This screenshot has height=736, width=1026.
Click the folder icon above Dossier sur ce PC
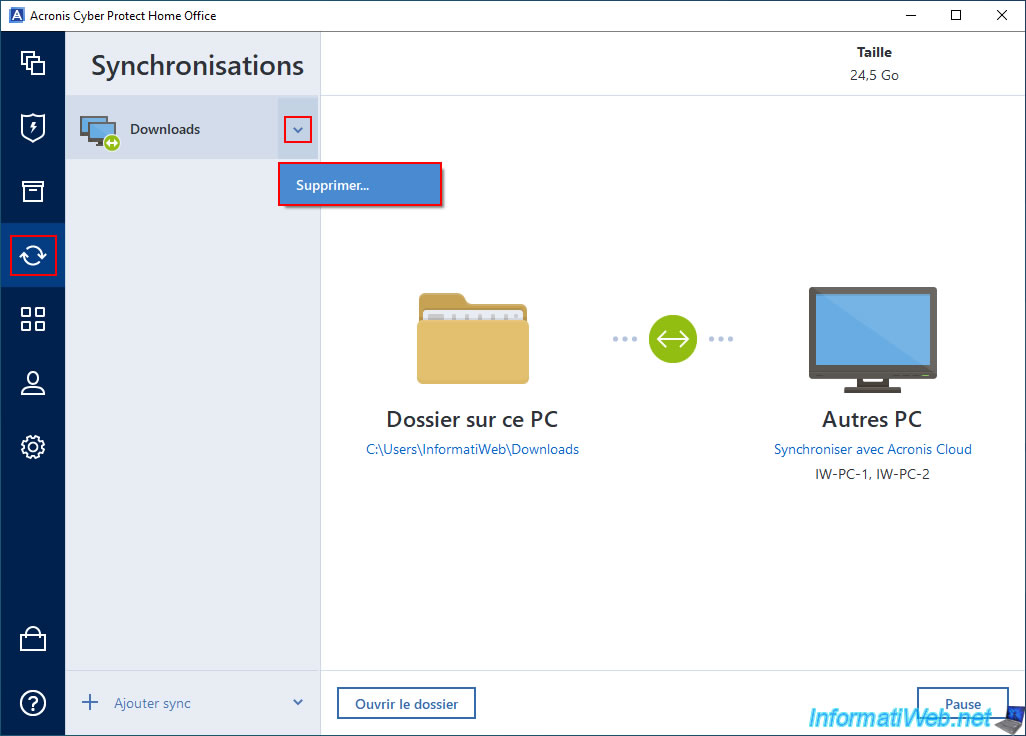473,339
